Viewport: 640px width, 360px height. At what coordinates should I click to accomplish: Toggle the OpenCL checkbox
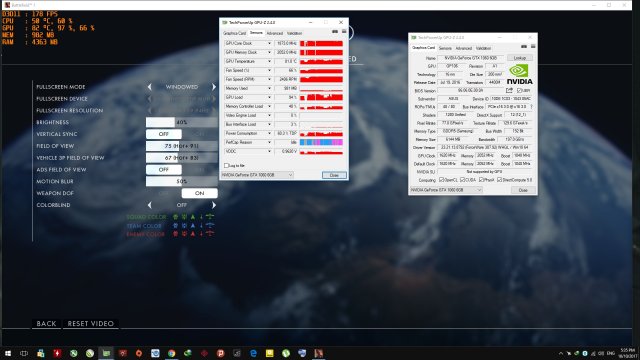click(x=441, y=180)
